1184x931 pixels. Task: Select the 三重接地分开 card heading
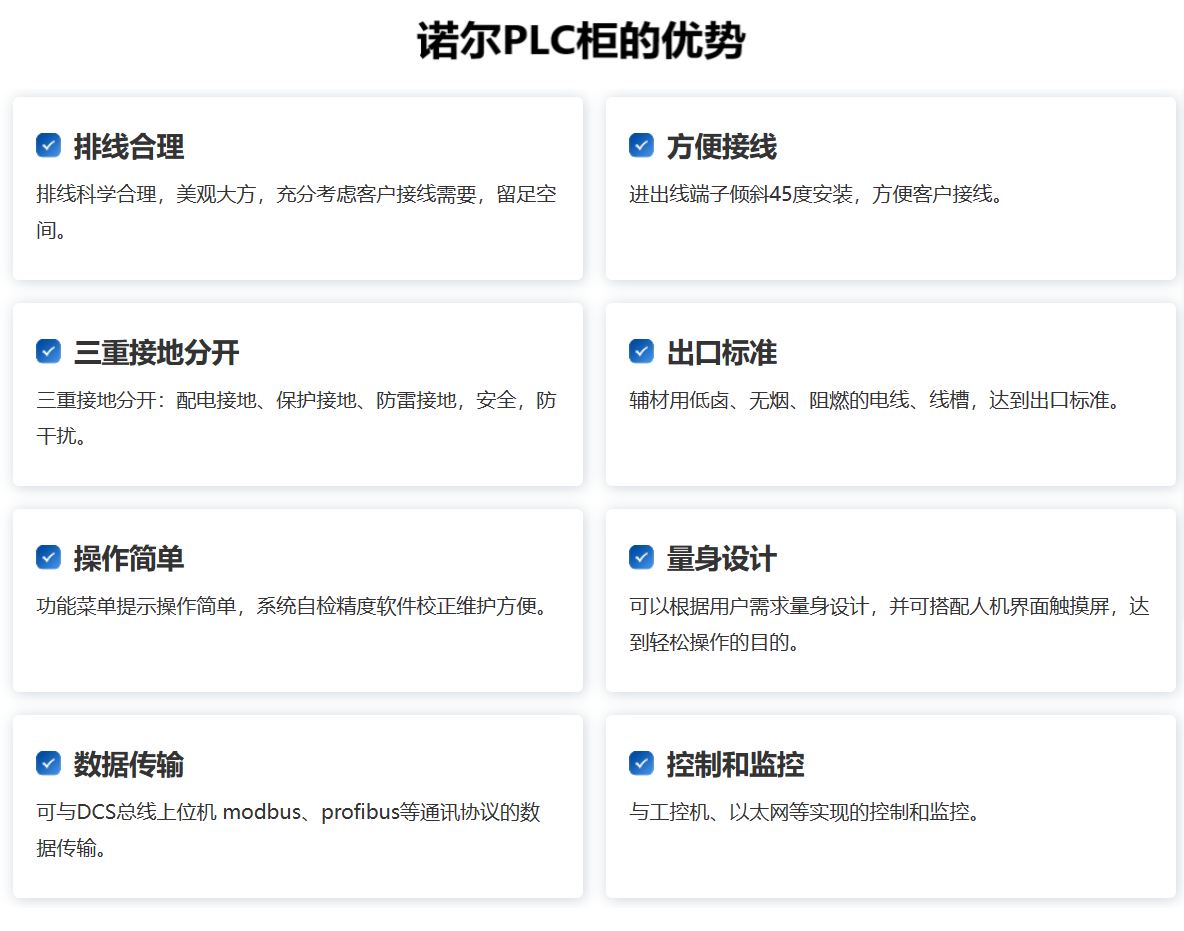156,353
